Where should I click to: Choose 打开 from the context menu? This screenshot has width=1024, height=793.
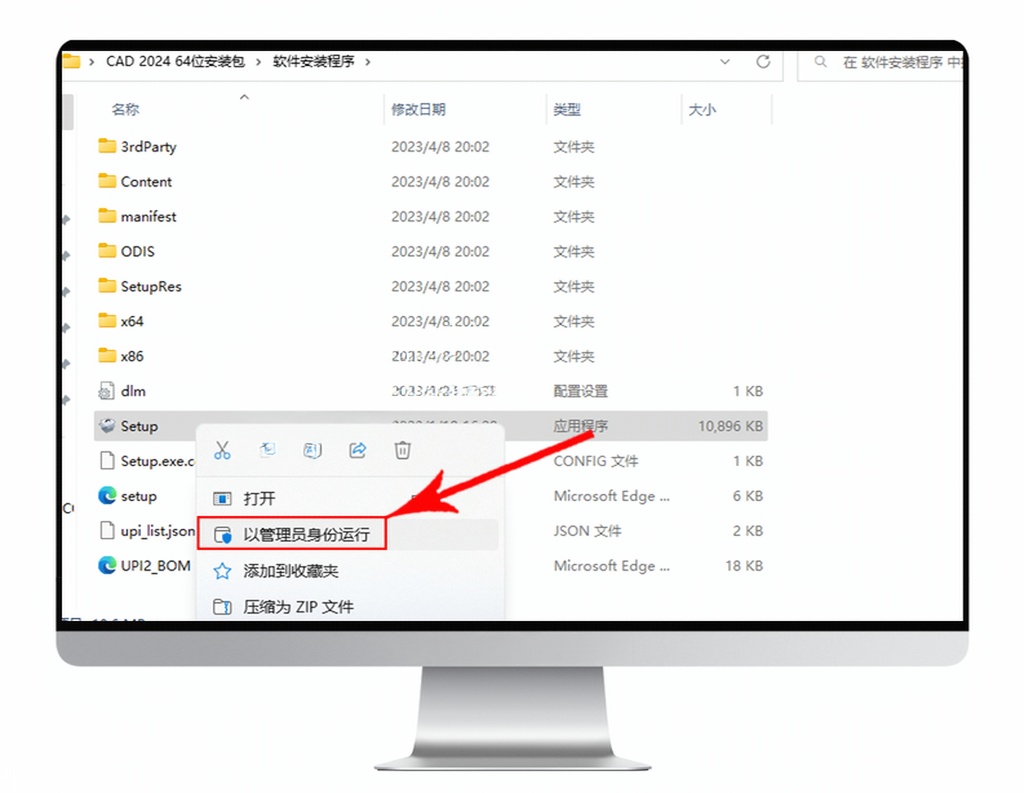(349, 499)
